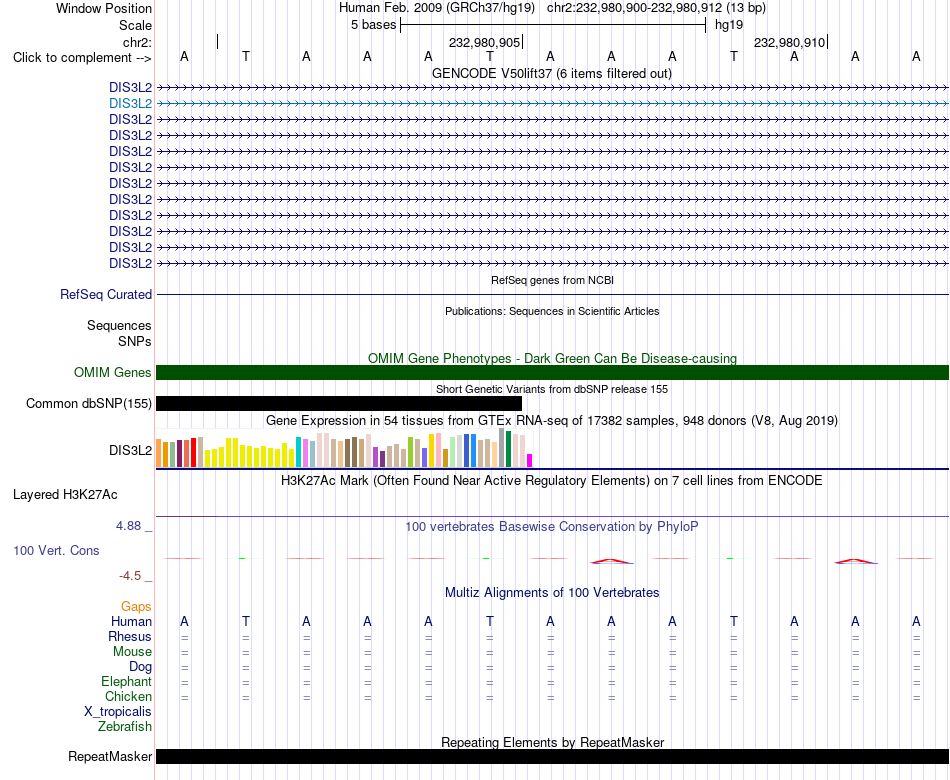Click the Sequences track label
The width and height of the screenshot is (950, 780).
tap(119, 325)
